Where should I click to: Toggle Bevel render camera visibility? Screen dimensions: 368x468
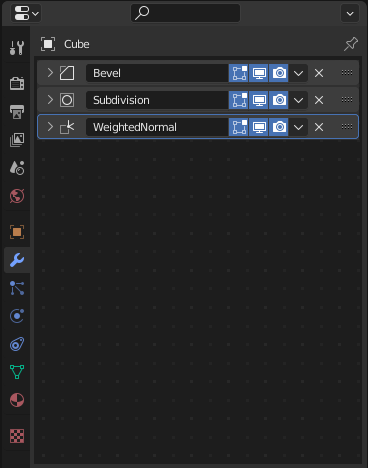coord(279,73)
